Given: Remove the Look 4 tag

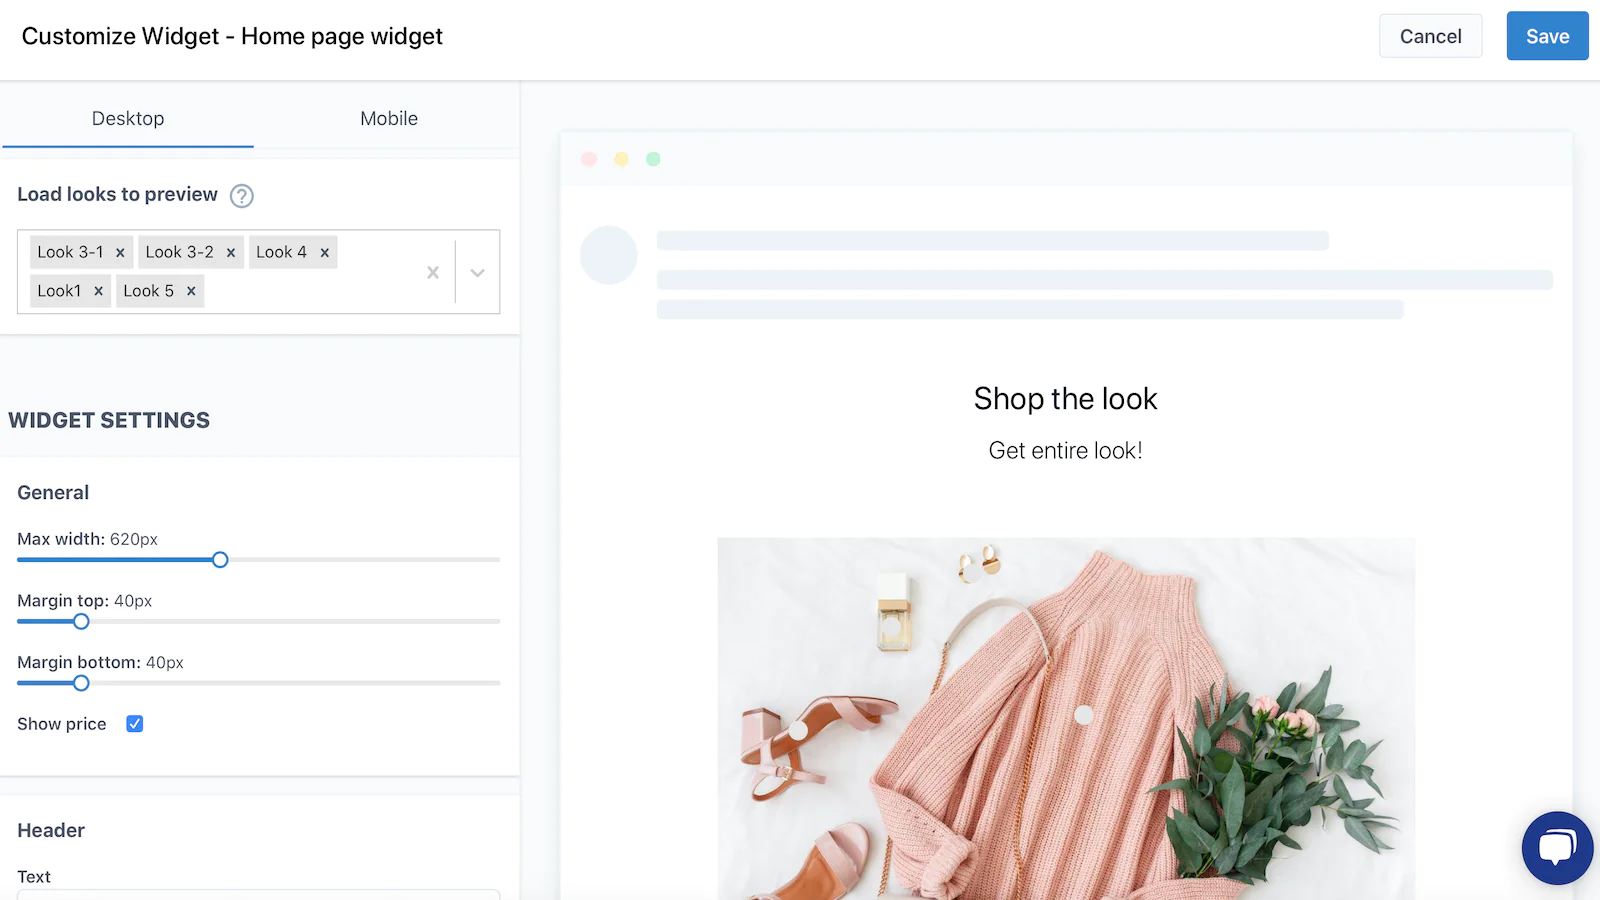Looking at the screenshot, I should [x=325, y=253].
